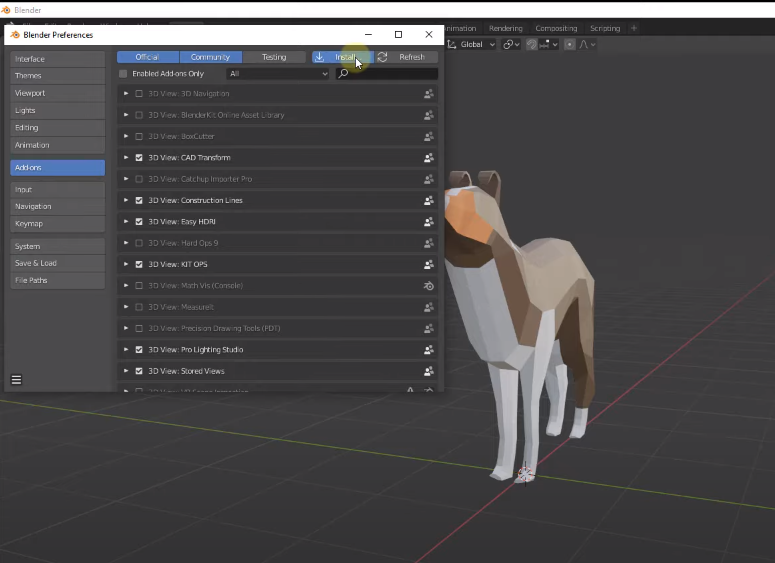Click community icon on Precision Drawing Tools row

tap(429, 328)
